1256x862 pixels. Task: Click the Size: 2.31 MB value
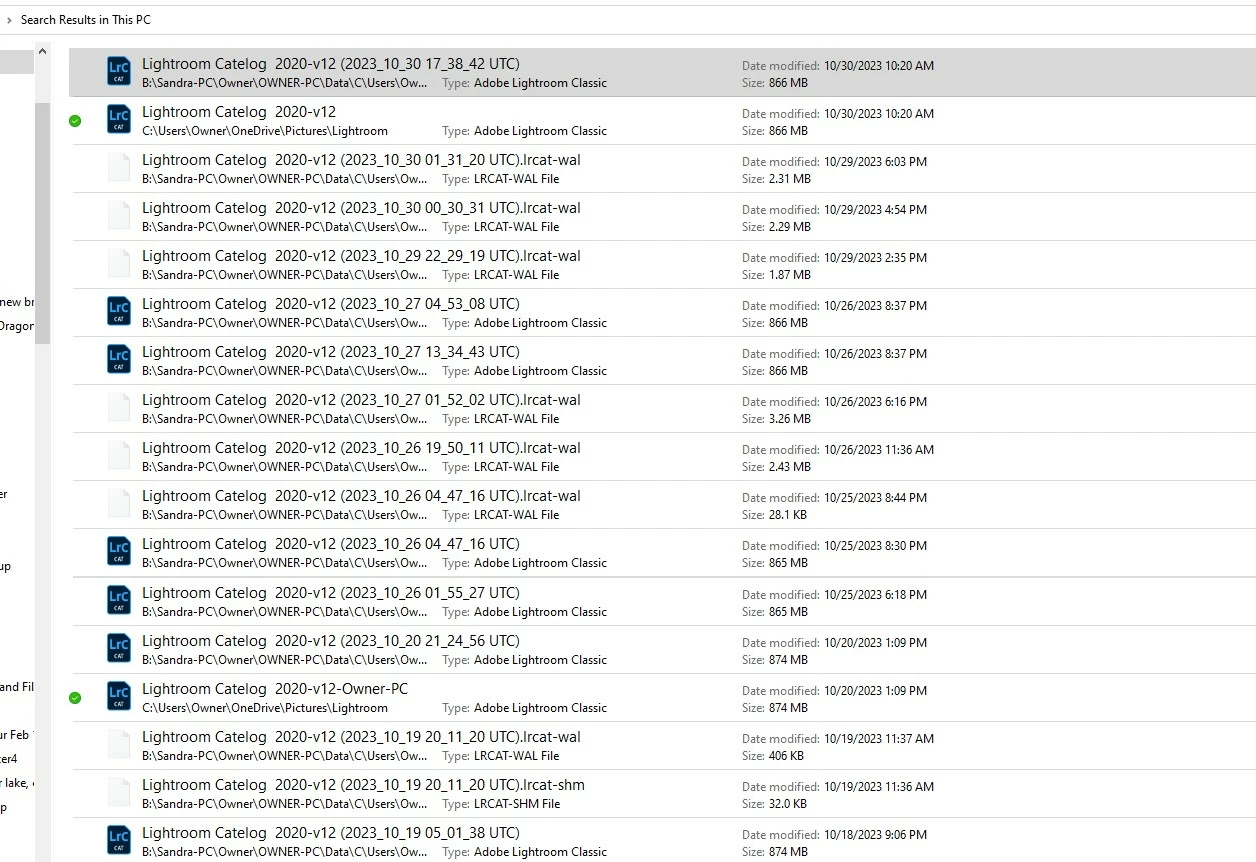[789, 179]
